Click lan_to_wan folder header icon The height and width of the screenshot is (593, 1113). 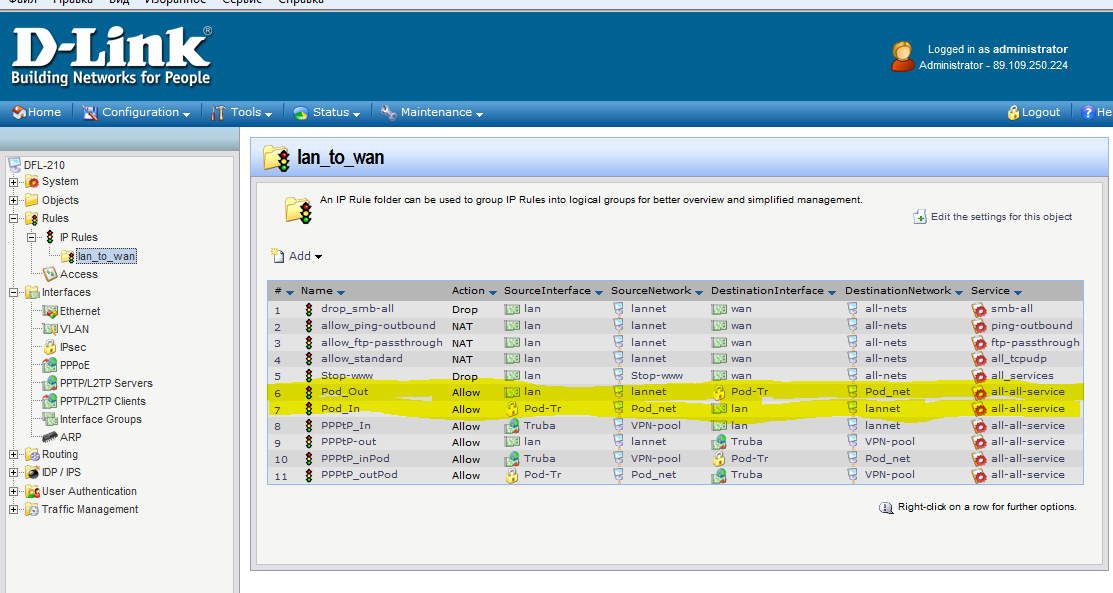pos(277,158)
